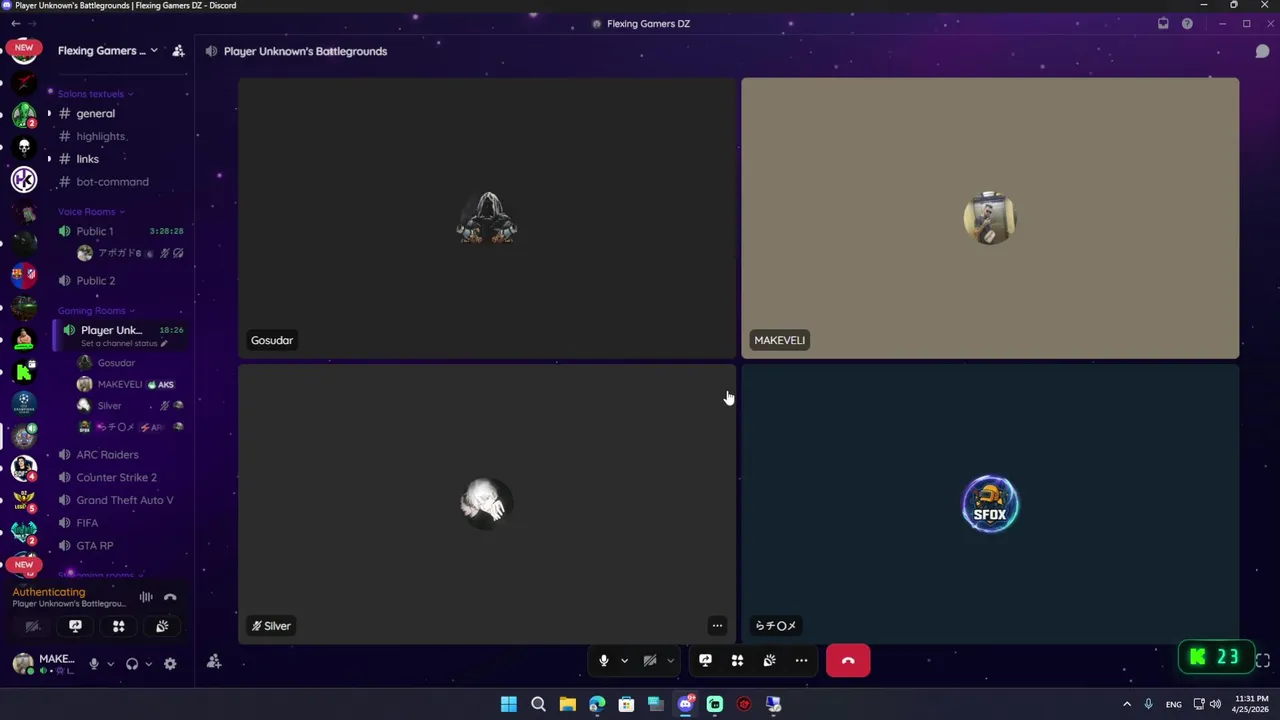Disconnect via phone icon in voice panel
The width and height of the screenshot is (1280, 720).
[170, 597]
